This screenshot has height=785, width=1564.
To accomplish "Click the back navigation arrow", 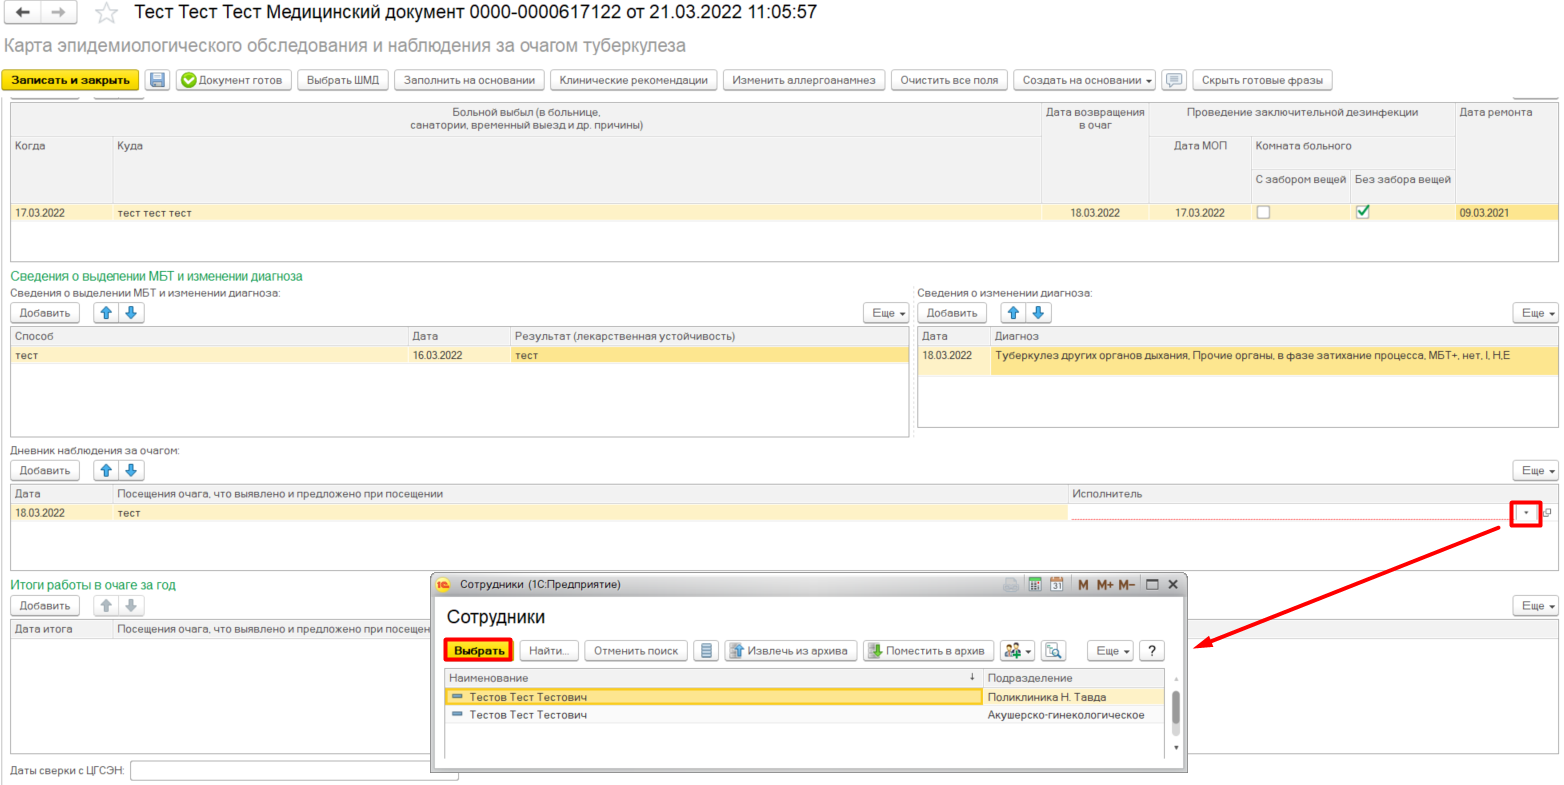I will (23, 13).
